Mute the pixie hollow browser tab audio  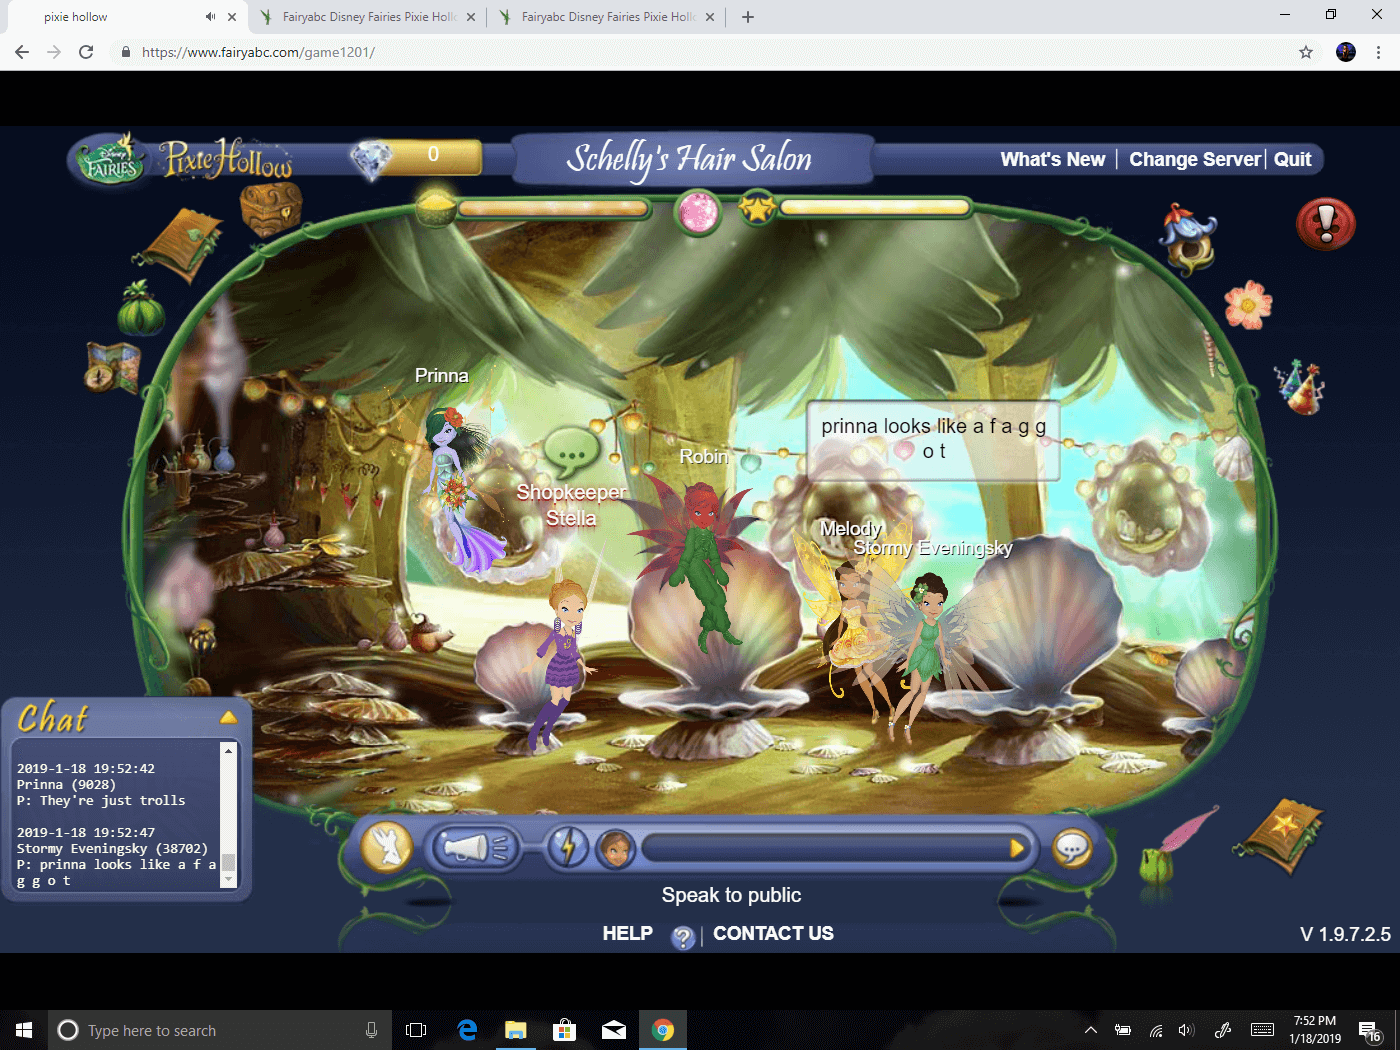click(210, 16)
